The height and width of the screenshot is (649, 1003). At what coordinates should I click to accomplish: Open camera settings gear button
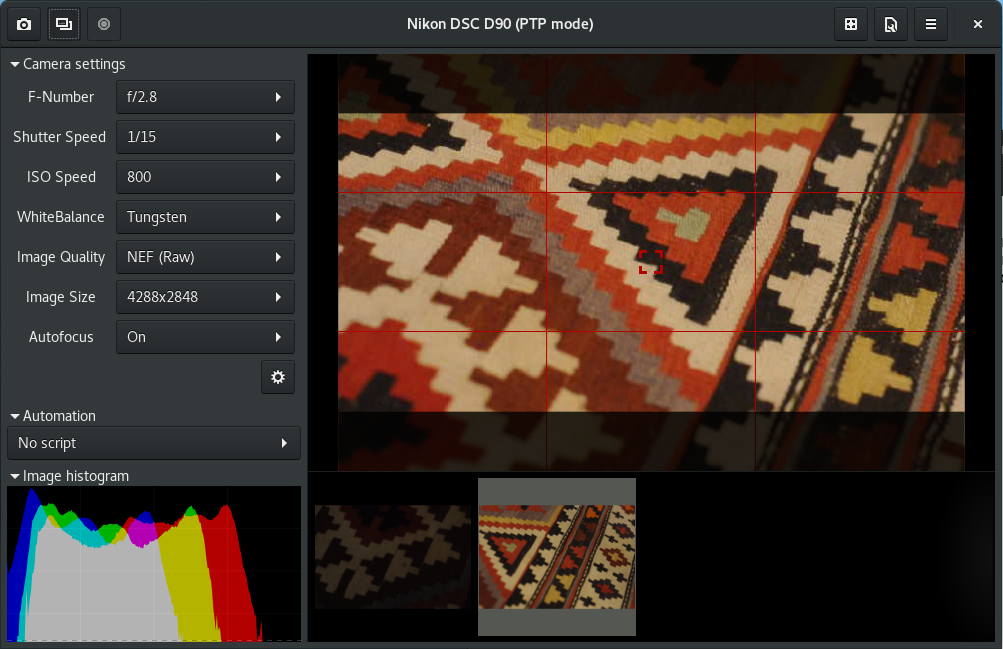278,377
